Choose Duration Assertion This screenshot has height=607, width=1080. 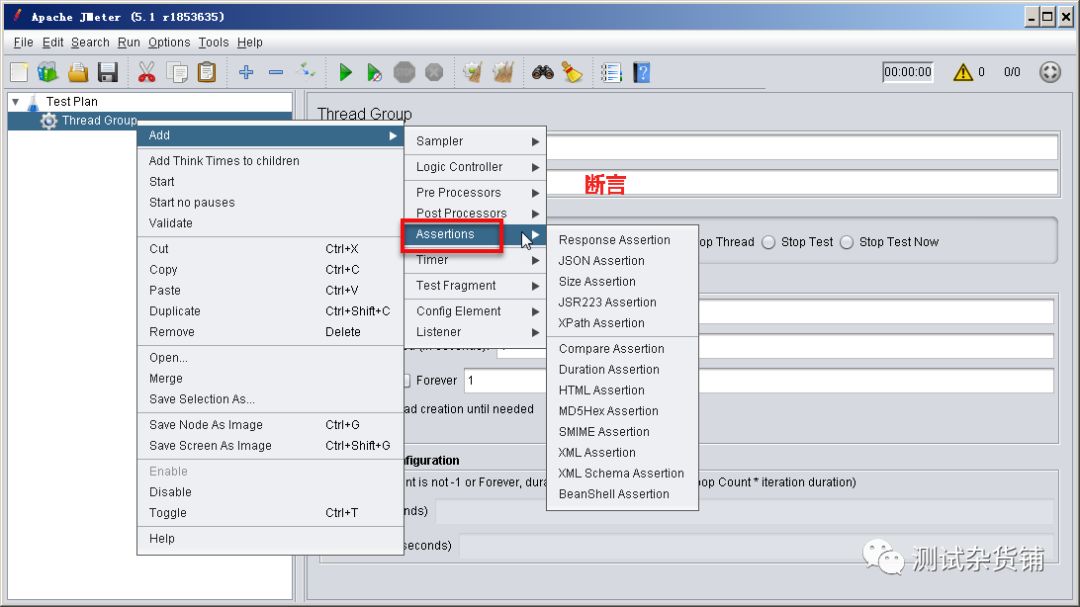point(622,369)
